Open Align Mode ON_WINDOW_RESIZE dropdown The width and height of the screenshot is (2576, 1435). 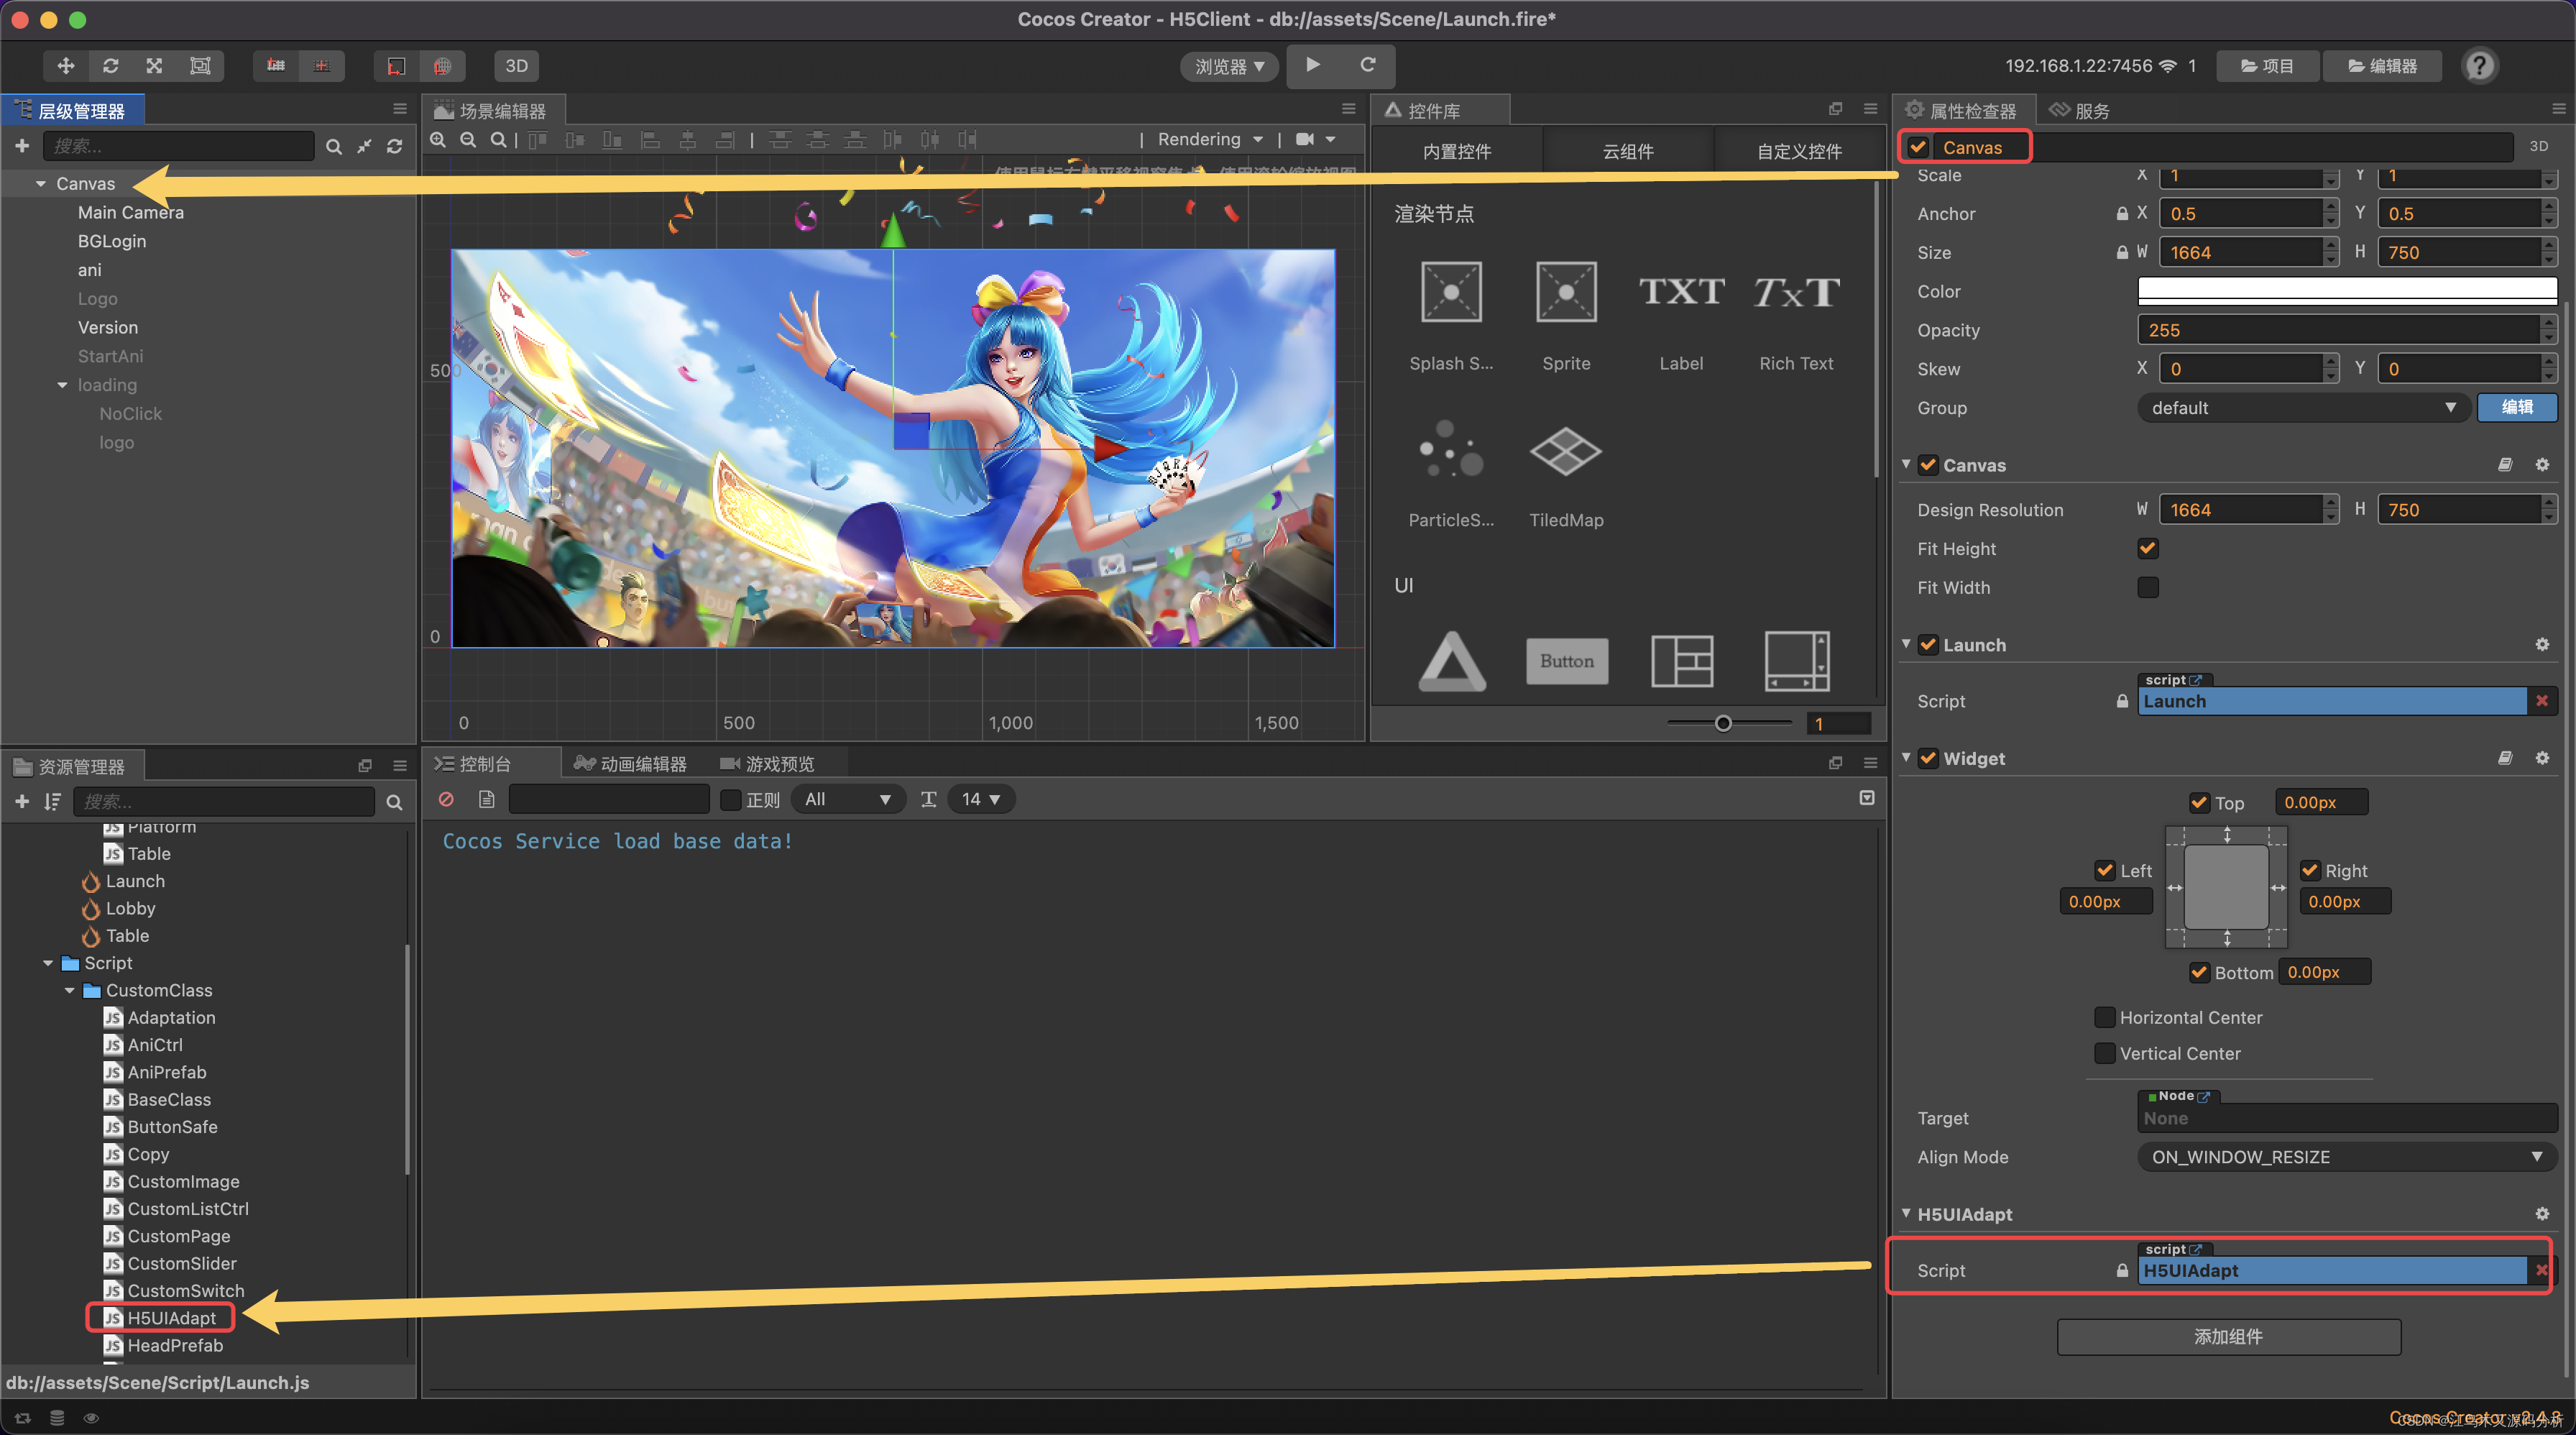(2347, 1157)
